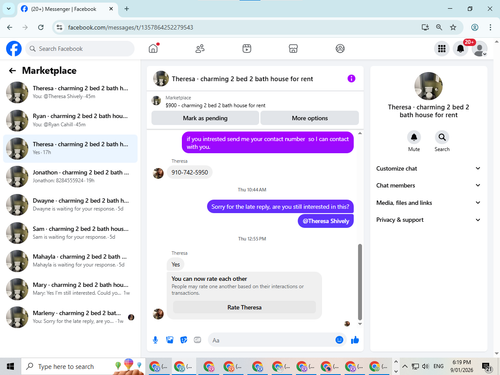Expand Privacy & support section
The height and width of the screenshot is (375, 500).
tap(429, 220)
